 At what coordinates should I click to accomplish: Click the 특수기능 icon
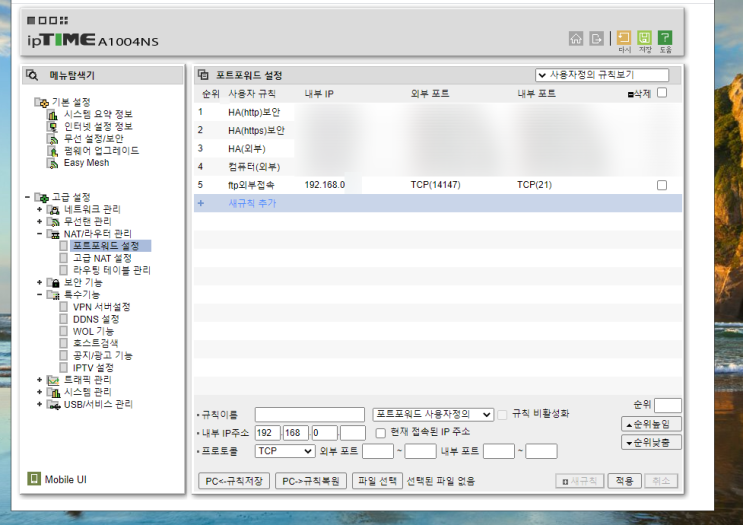tap(53, 295)
